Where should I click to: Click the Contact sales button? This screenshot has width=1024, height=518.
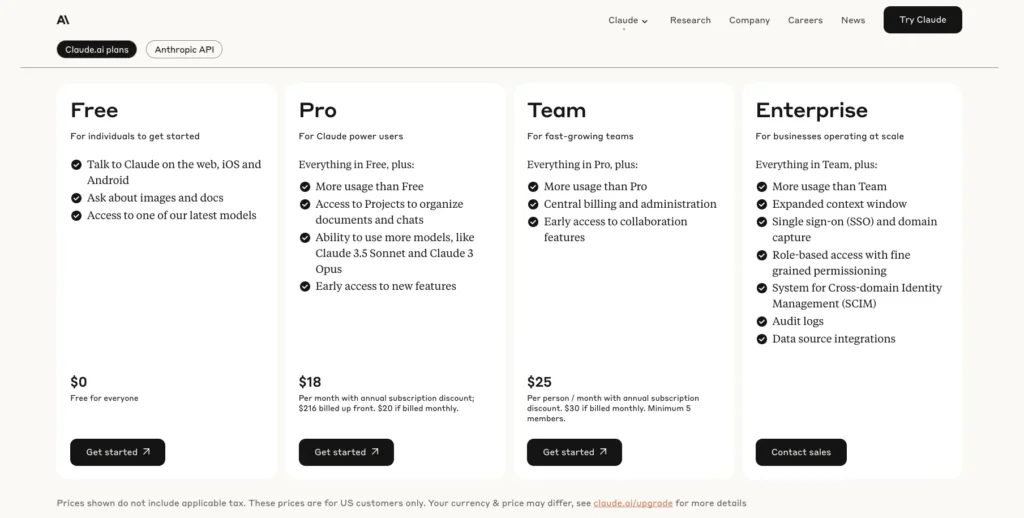[801, 452]
